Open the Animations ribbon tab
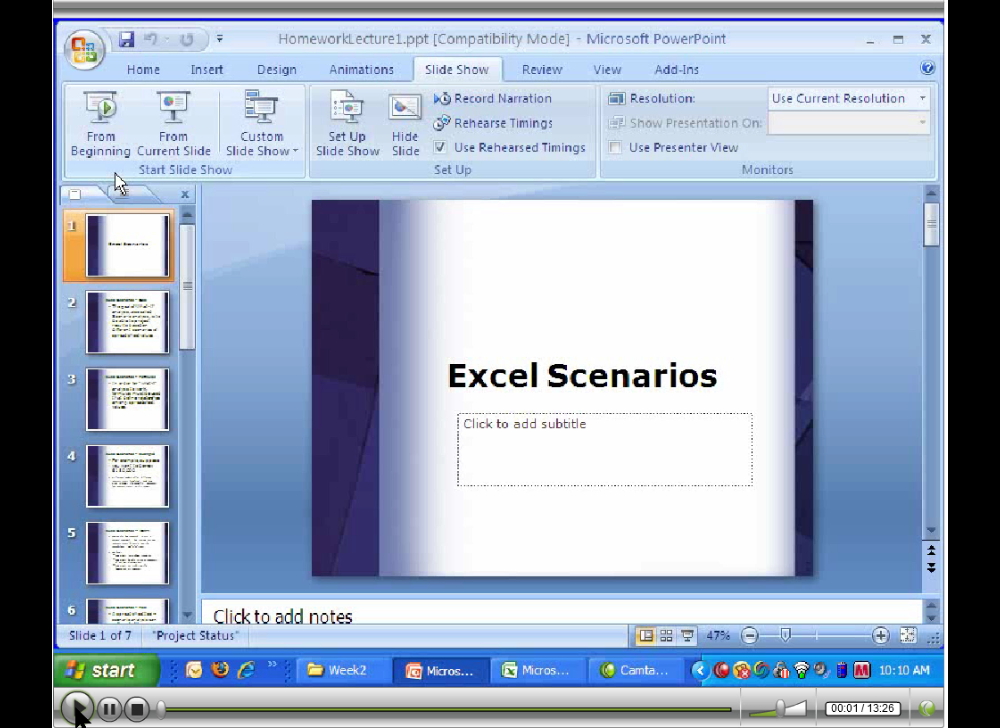Image resolution: width=1000 pixels, height=728 pixels. click(361, 70)
